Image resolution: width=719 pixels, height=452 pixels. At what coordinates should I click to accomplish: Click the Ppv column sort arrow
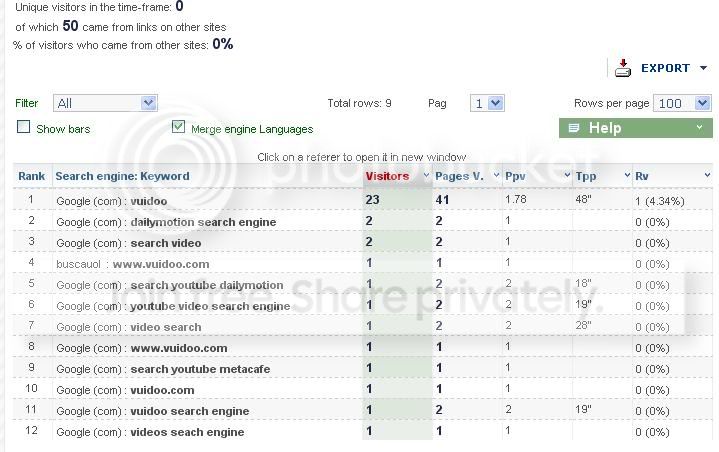coord(567,175)
